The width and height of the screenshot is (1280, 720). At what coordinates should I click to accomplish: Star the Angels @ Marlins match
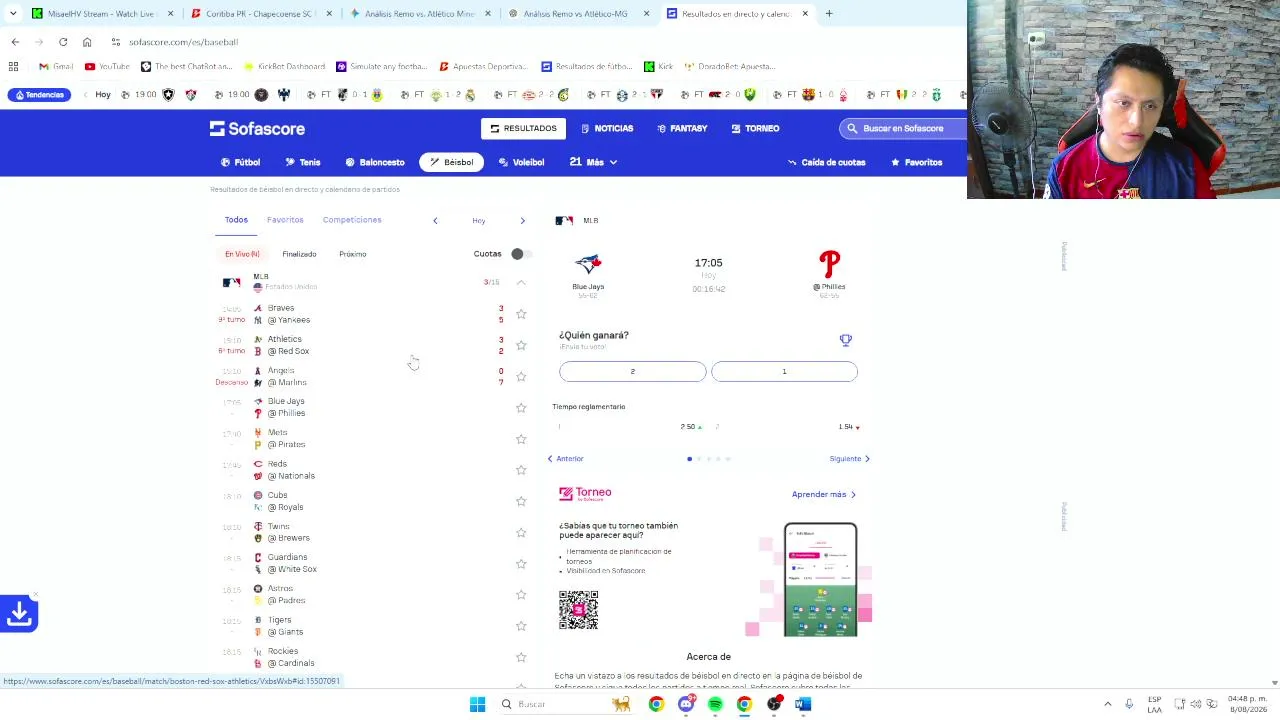click(x=521, y=376)
